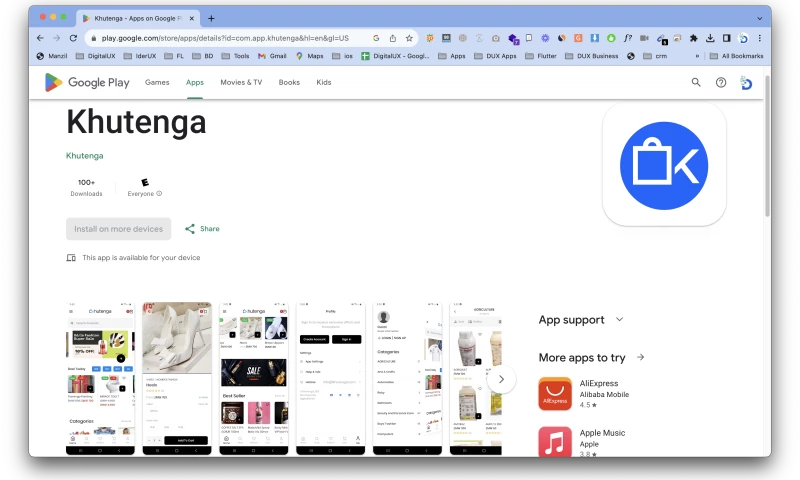
Task: Show more bookmarks via overflow chevron
Action: coord(697,56)
